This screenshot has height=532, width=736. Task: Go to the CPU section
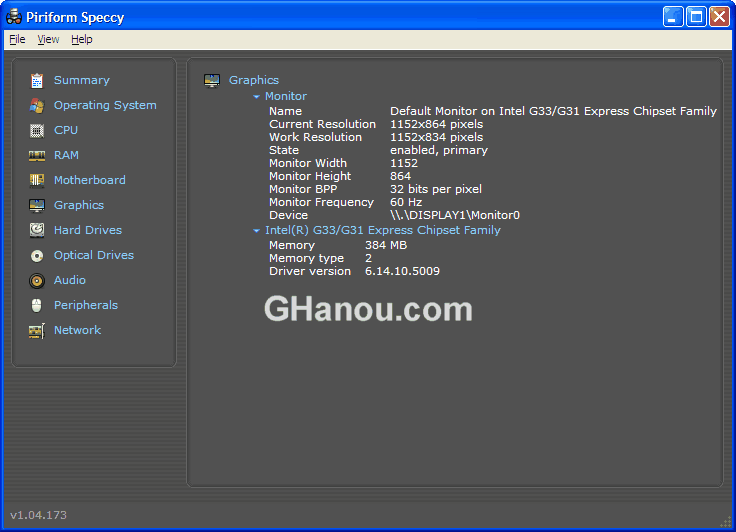(x=66, y=130)
